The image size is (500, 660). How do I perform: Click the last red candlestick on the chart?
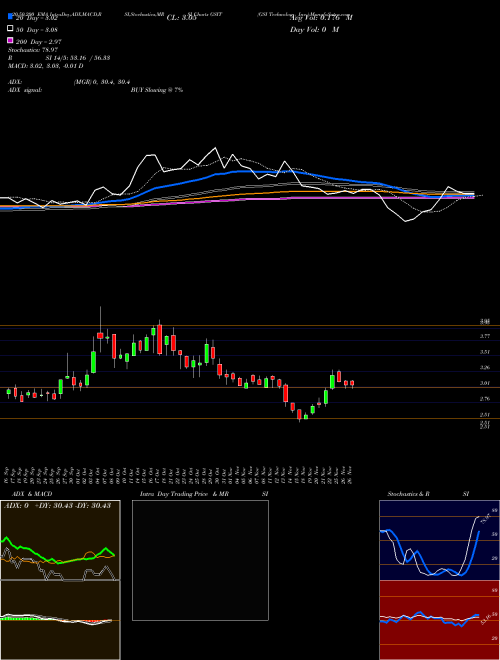(x=352, y=383)
